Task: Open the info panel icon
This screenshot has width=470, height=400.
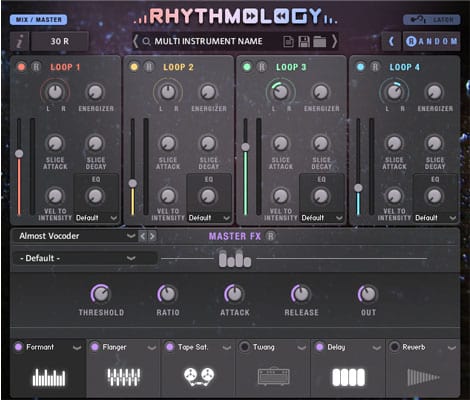Action: pos(20,42)
